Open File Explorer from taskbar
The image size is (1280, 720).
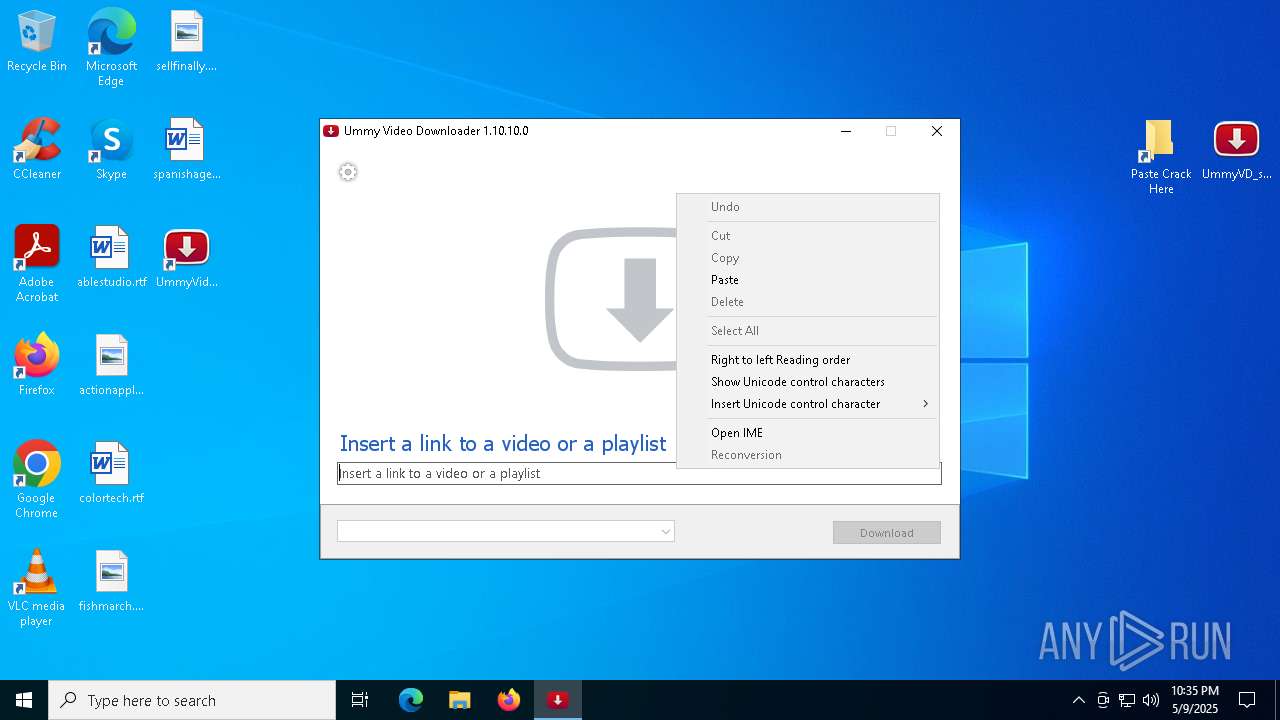[x=460, y=700]
